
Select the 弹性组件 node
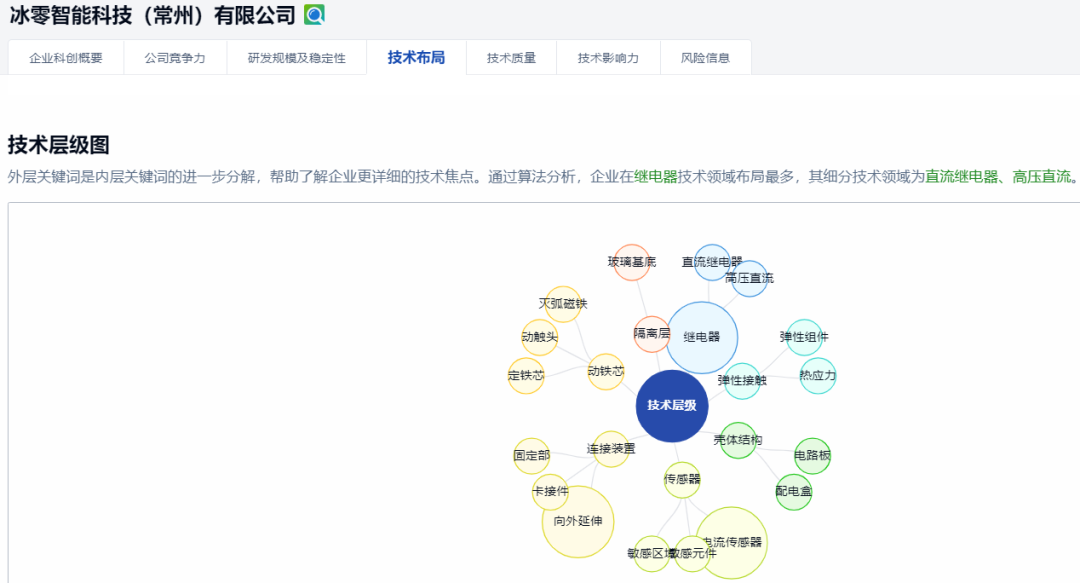point(804,337)
